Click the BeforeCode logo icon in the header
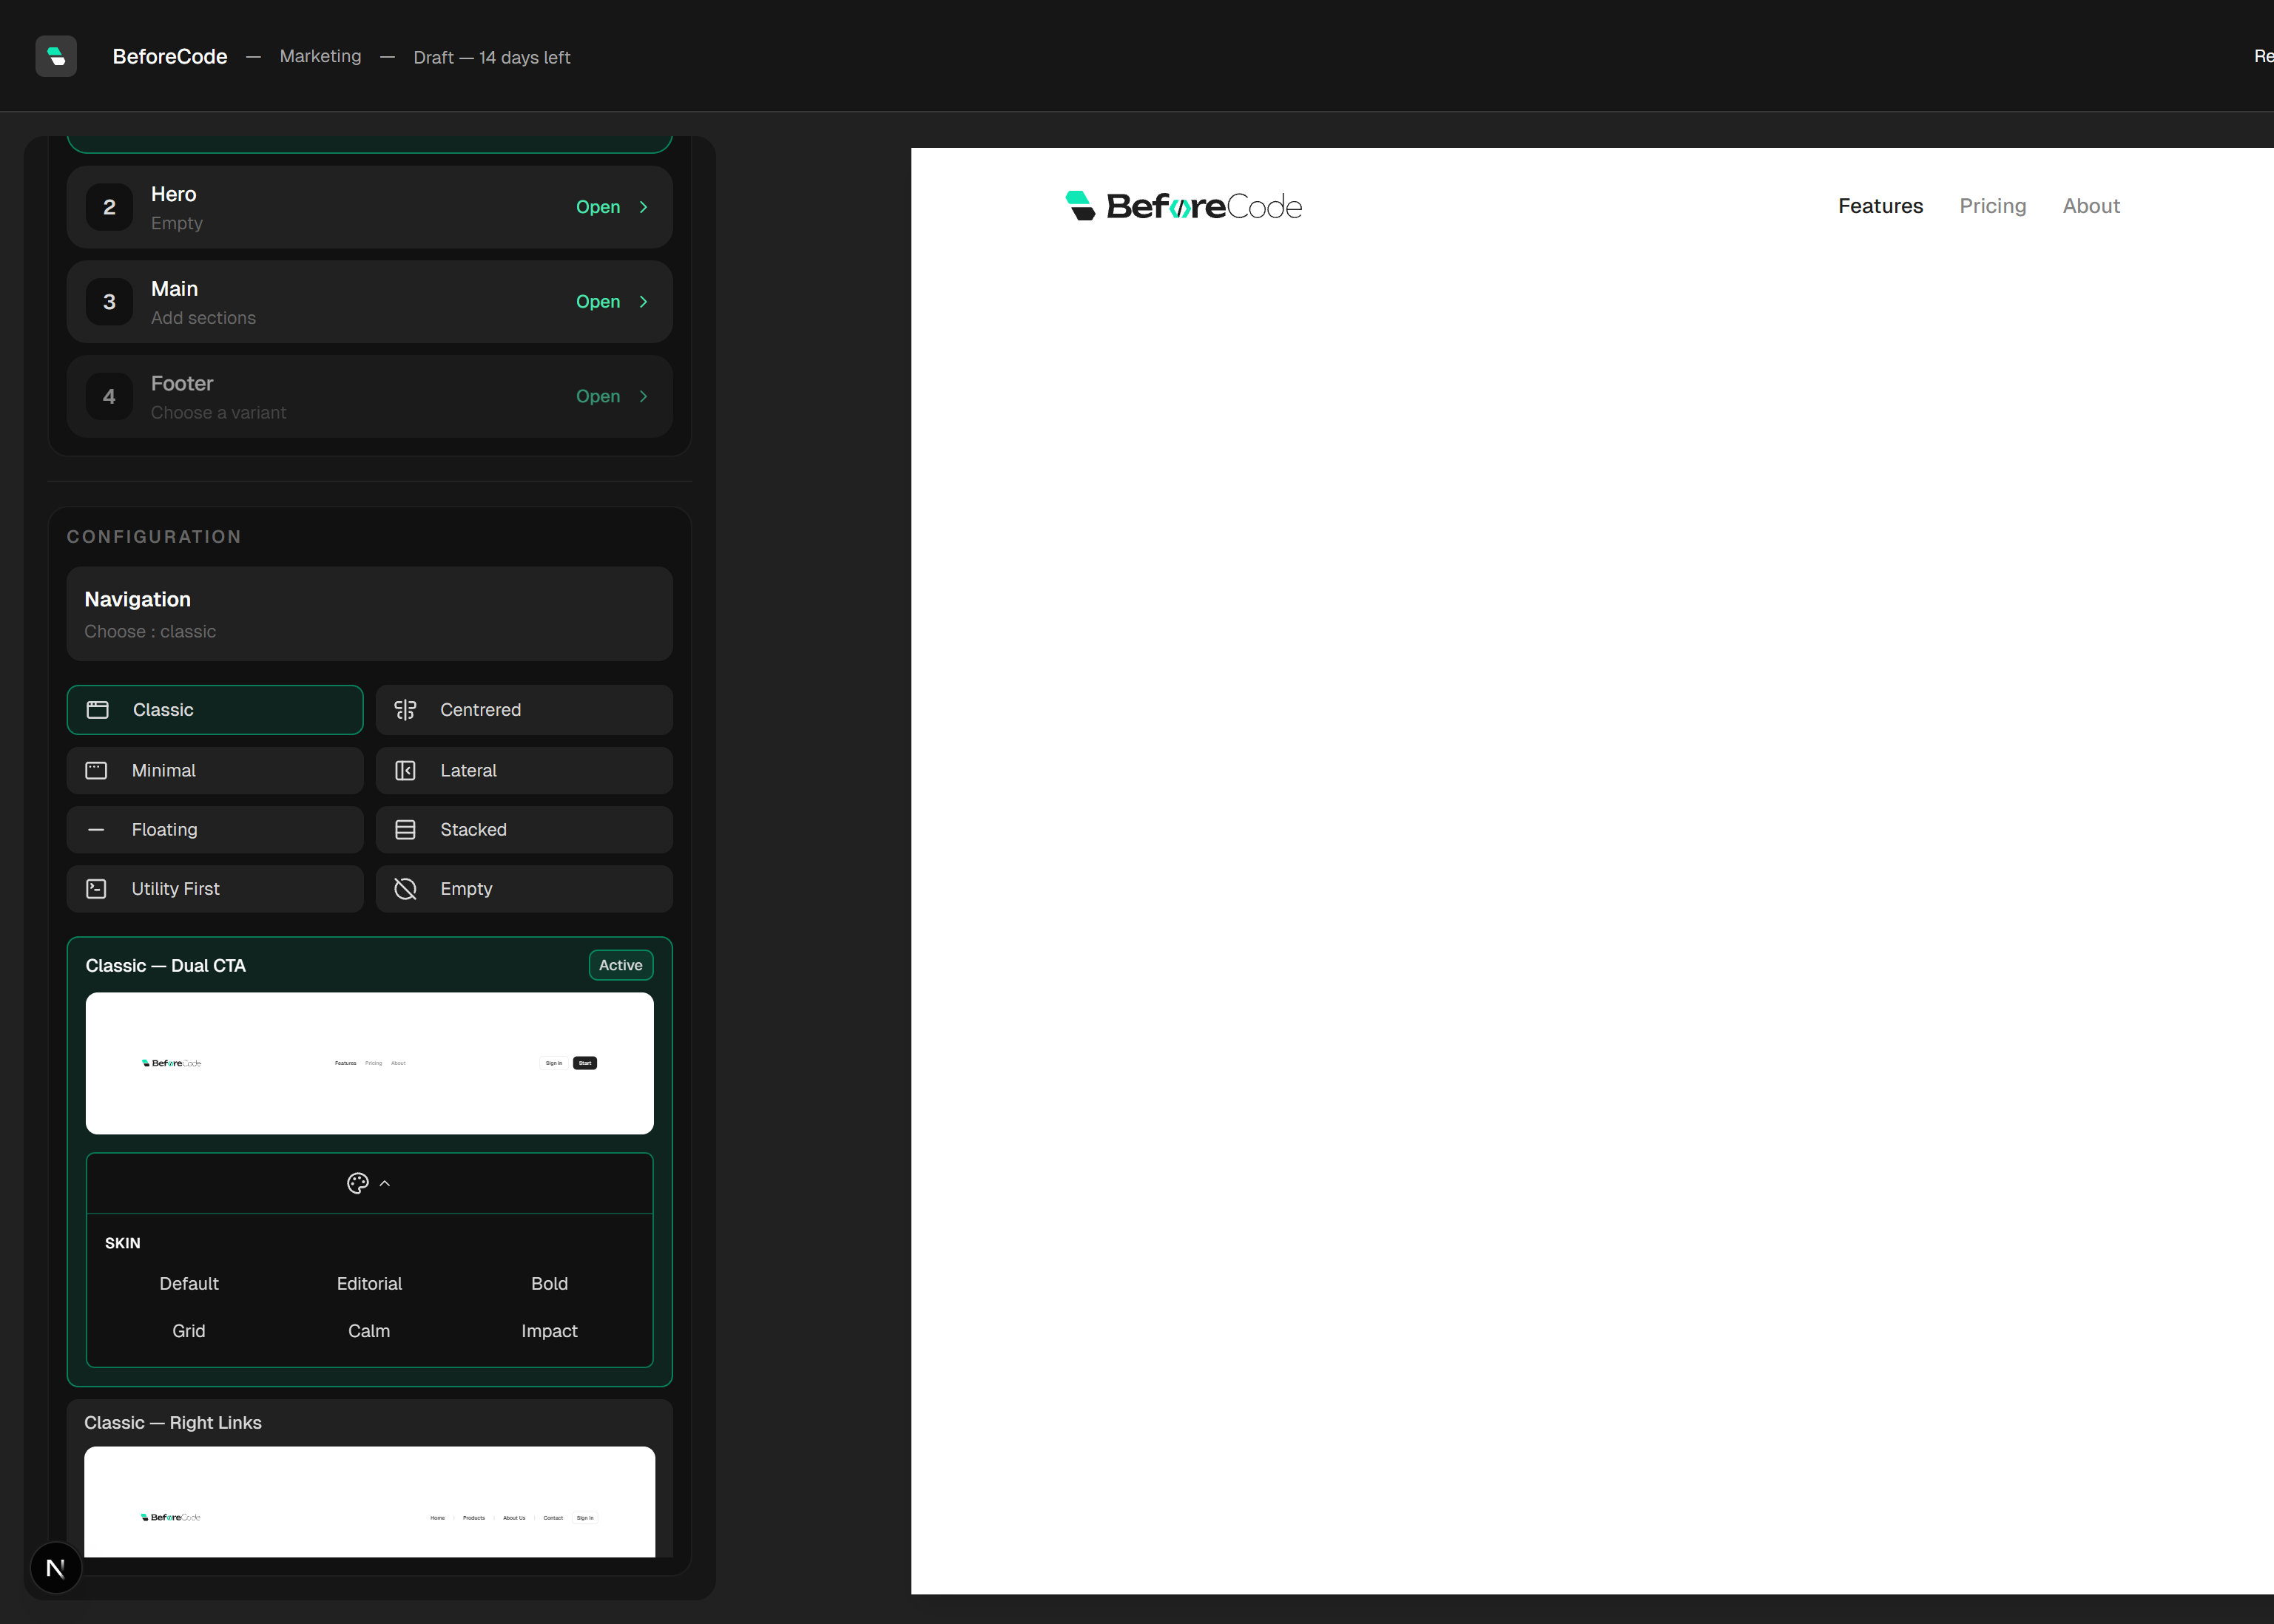 tap(56, 56)
